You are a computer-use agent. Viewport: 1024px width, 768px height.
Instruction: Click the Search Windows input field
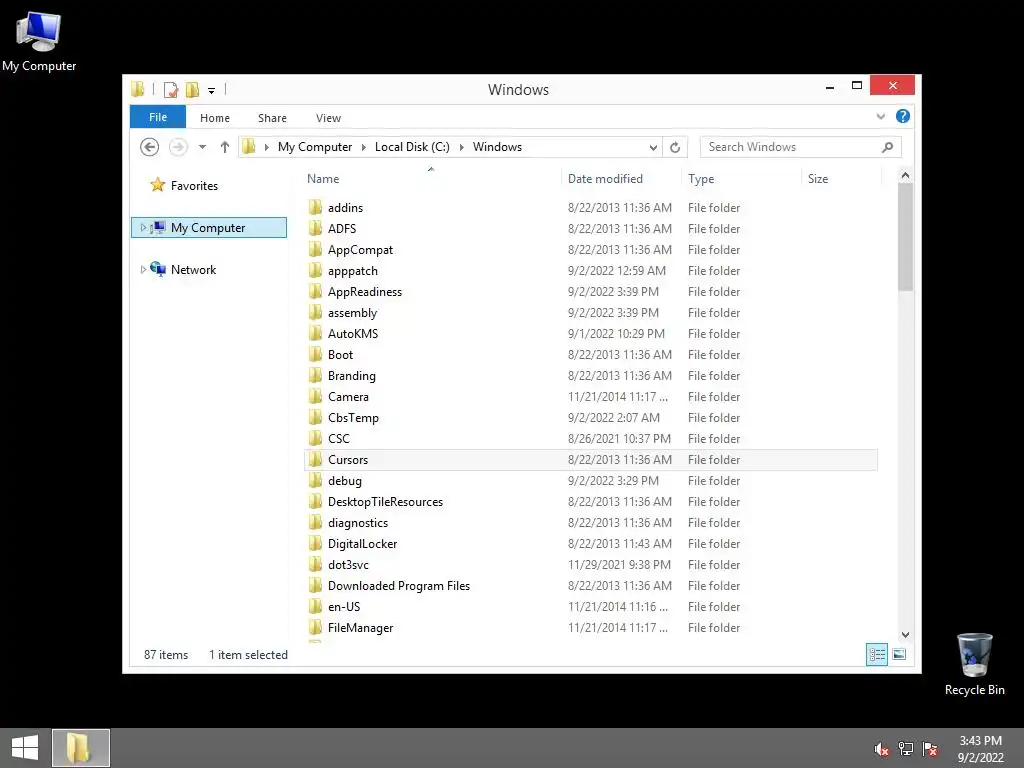coord(790,147)
